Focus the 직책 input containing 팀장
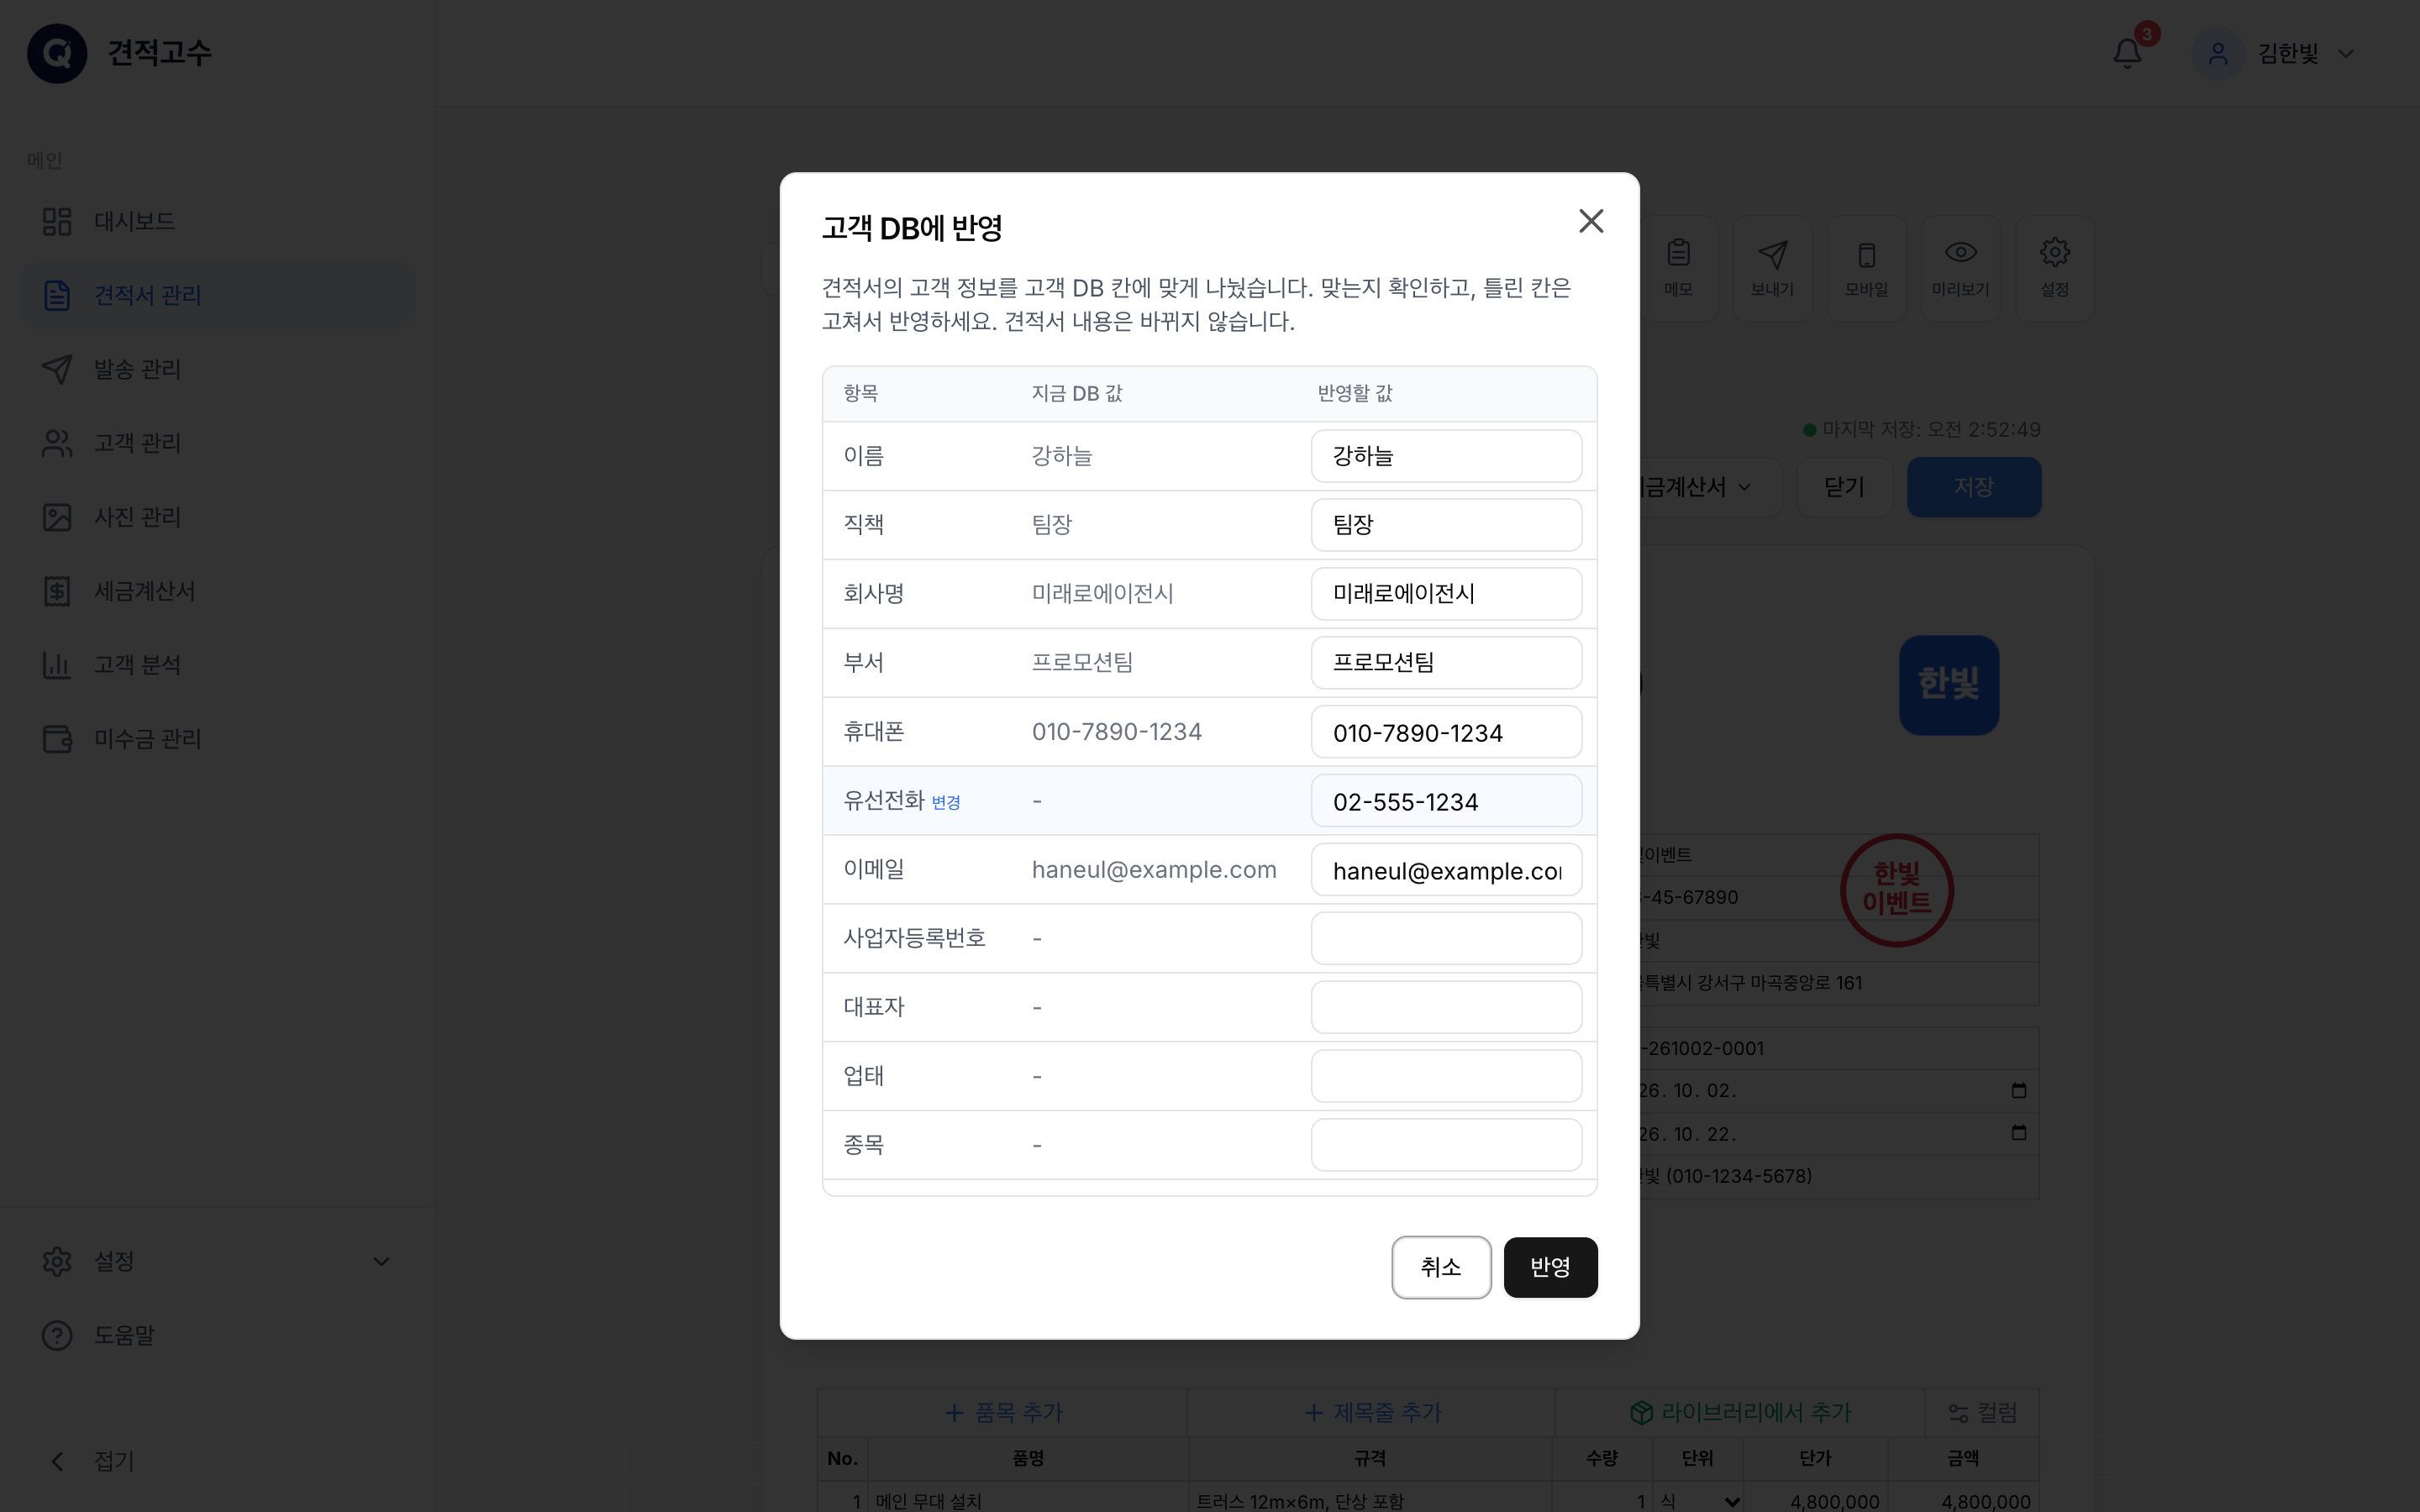The height and width of the screenshot is (1512, 2420). tap(1446, 525)
